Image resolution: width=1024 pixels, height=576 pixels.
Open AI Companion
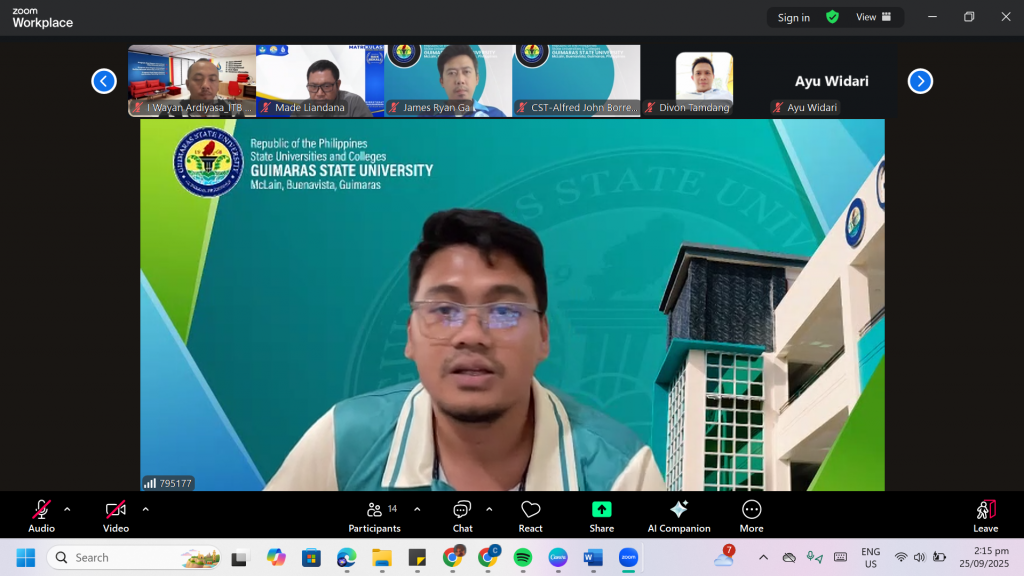[678, 515]
